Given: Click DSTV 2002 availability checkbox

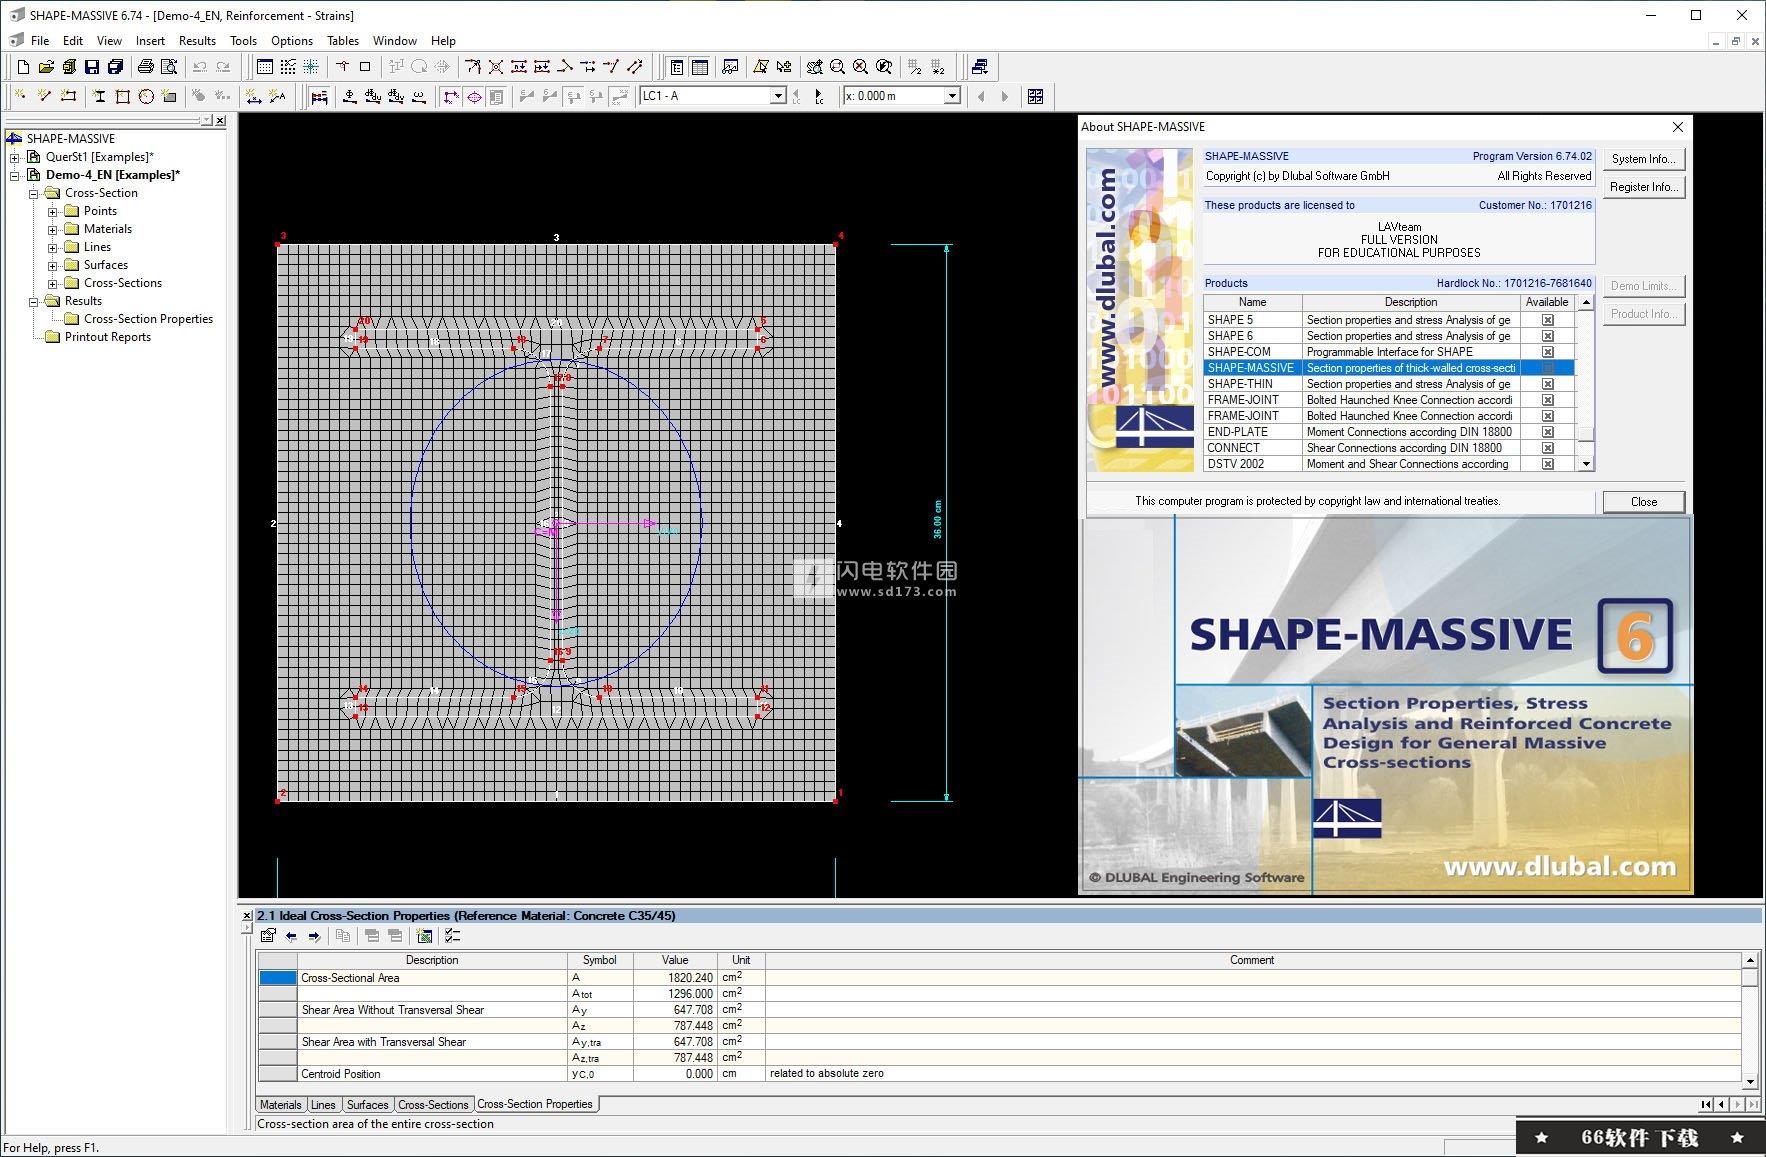Looking at the screenshot, I should click(x=1547, y=464).
